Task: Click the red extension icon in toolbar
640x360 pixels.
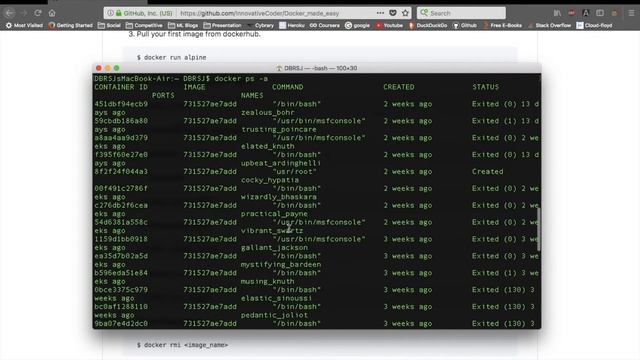Action: tap(571, 13)
